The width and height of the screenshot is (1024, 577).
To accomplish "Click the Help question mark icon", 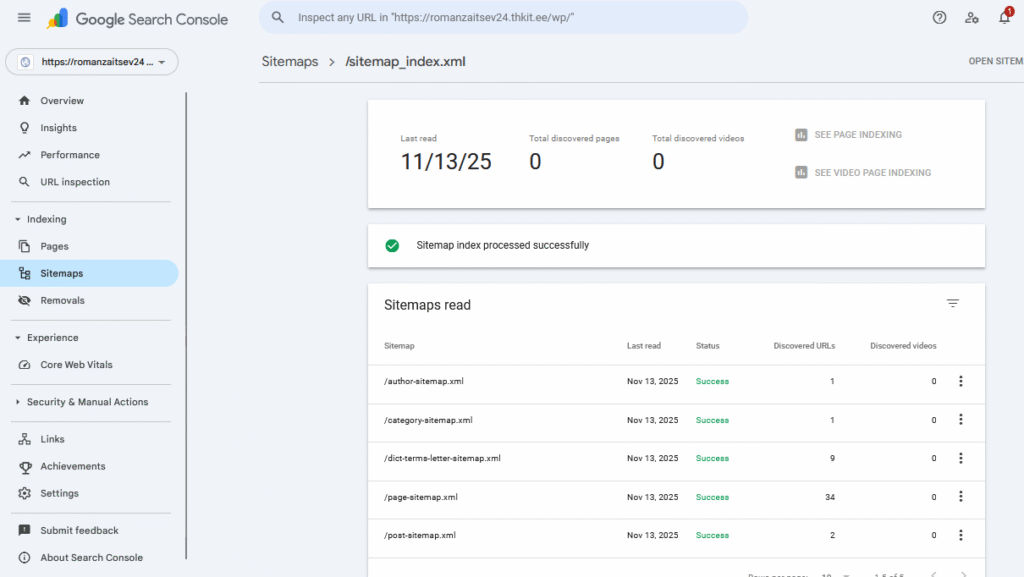I will tap(939, 18).
